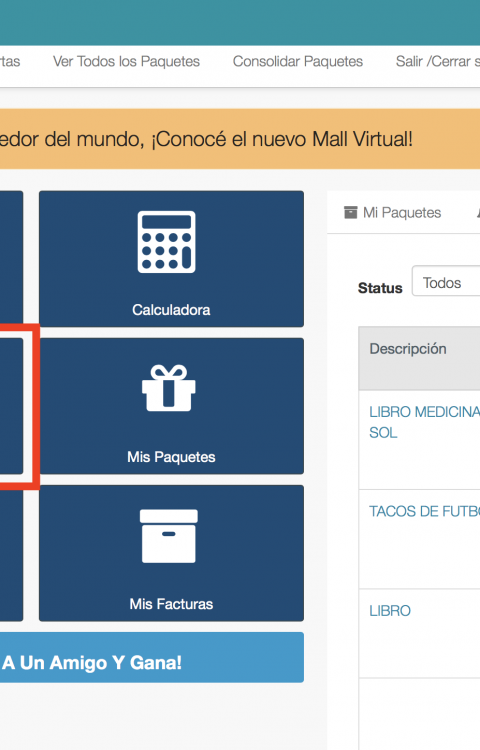
Task: Go to Consolidar Paquetes menu item
Action: click(x=298, y=62)
